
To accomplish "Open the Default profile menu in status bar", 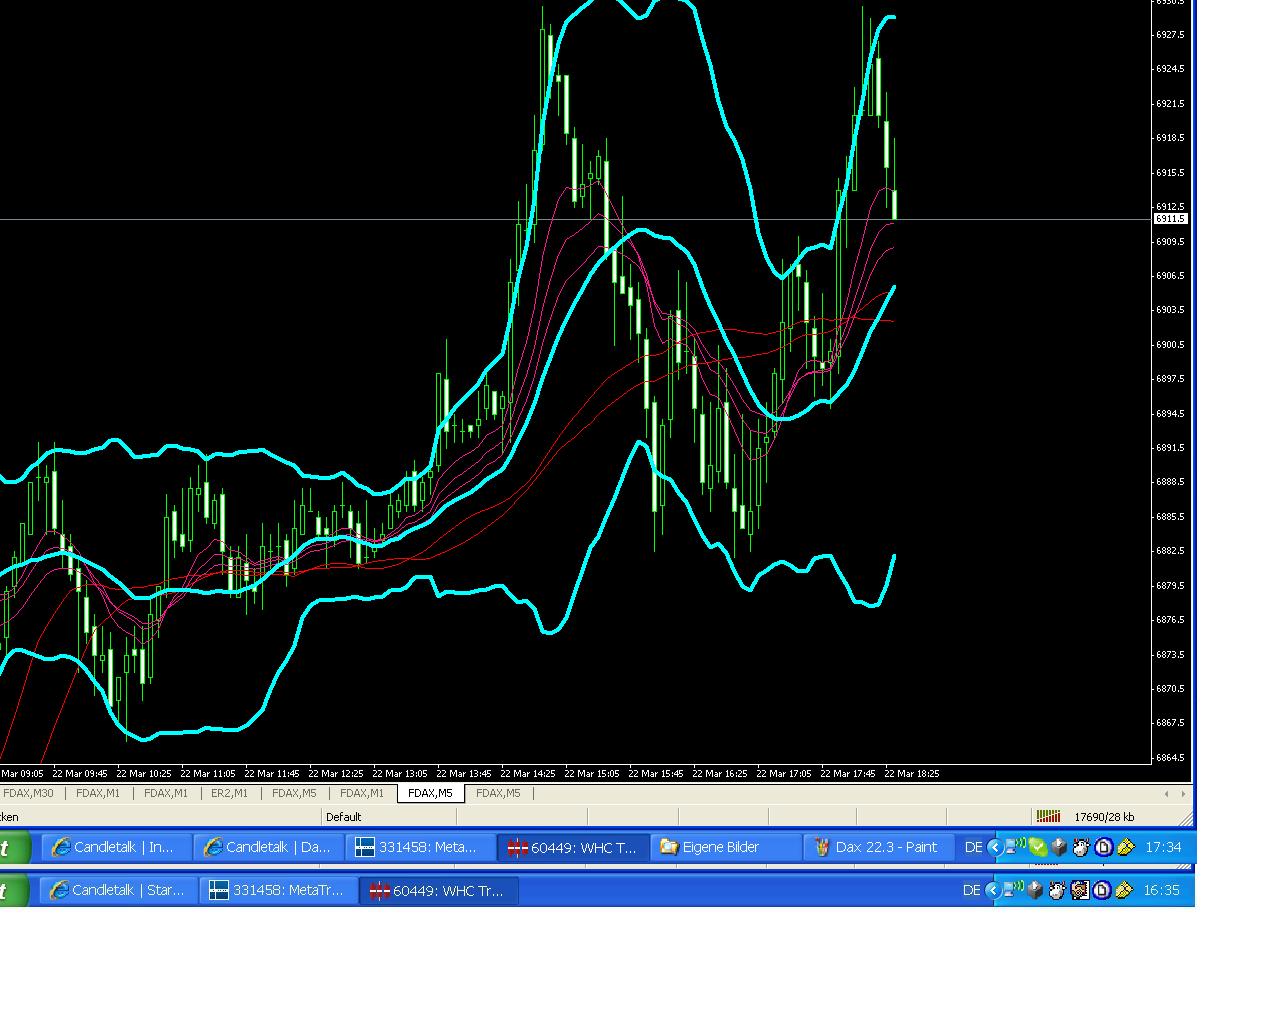I will [343, 817].
